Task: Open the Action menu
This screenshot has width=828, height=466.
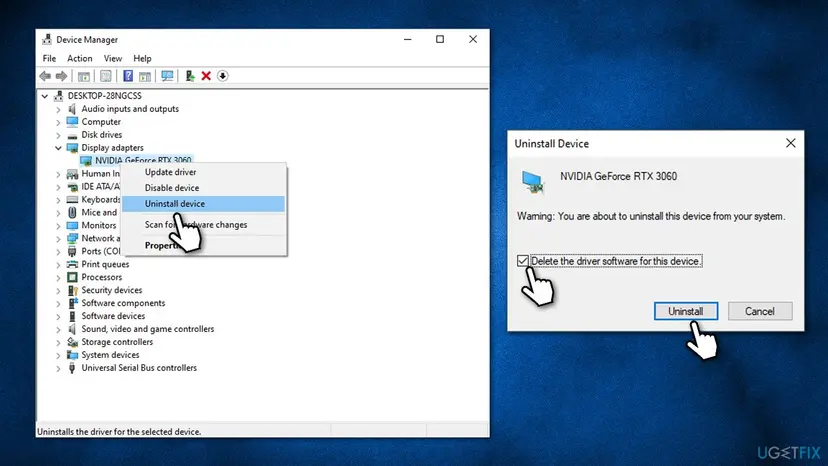Action: (x=80, y=59)
